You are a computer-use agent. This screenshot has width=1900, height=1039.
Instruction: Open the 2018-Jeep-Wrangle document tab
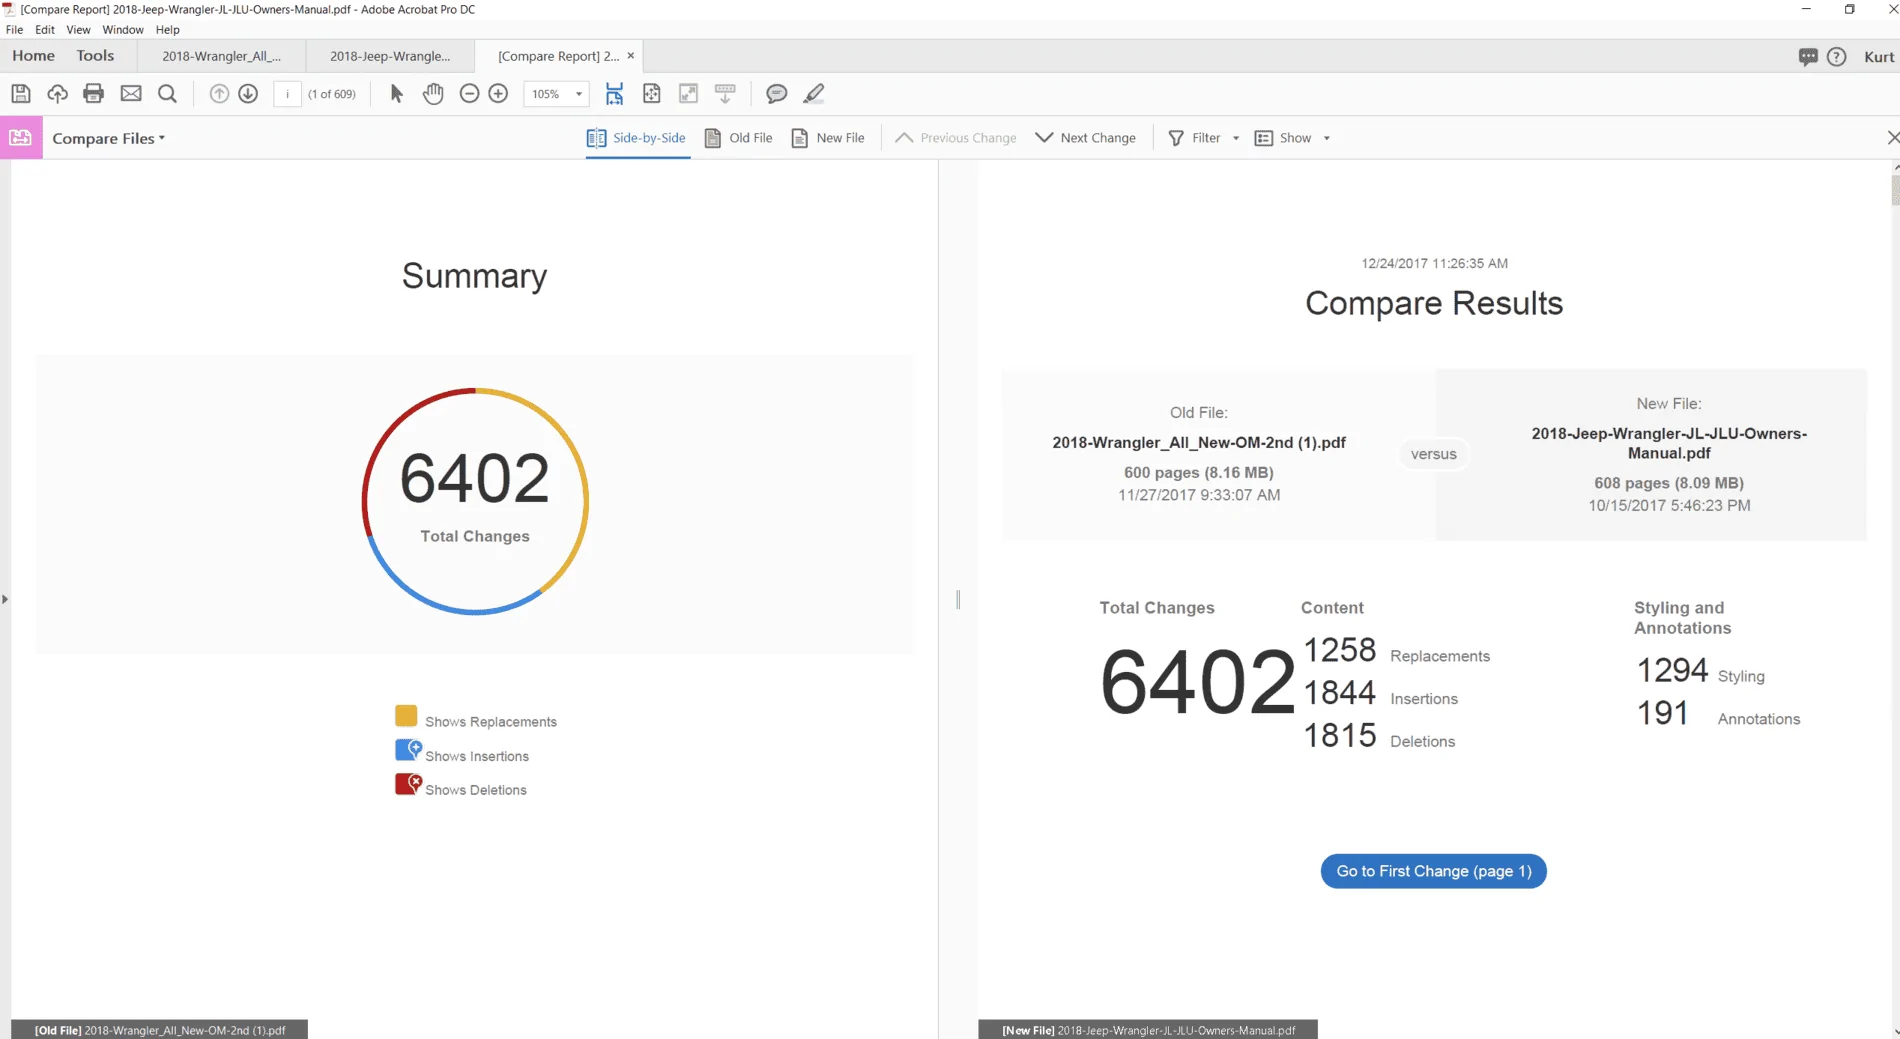coord(390,56)
